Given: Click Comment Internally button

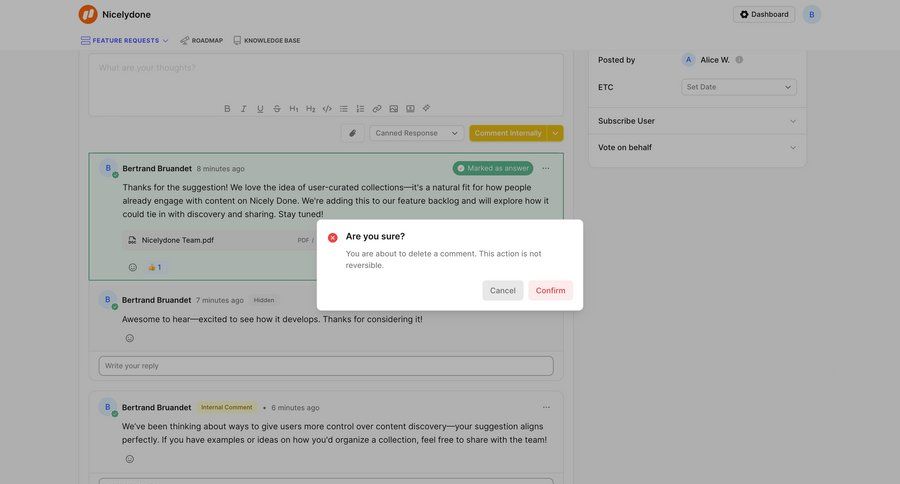Looking at the screenshot, I should point(508,133).
